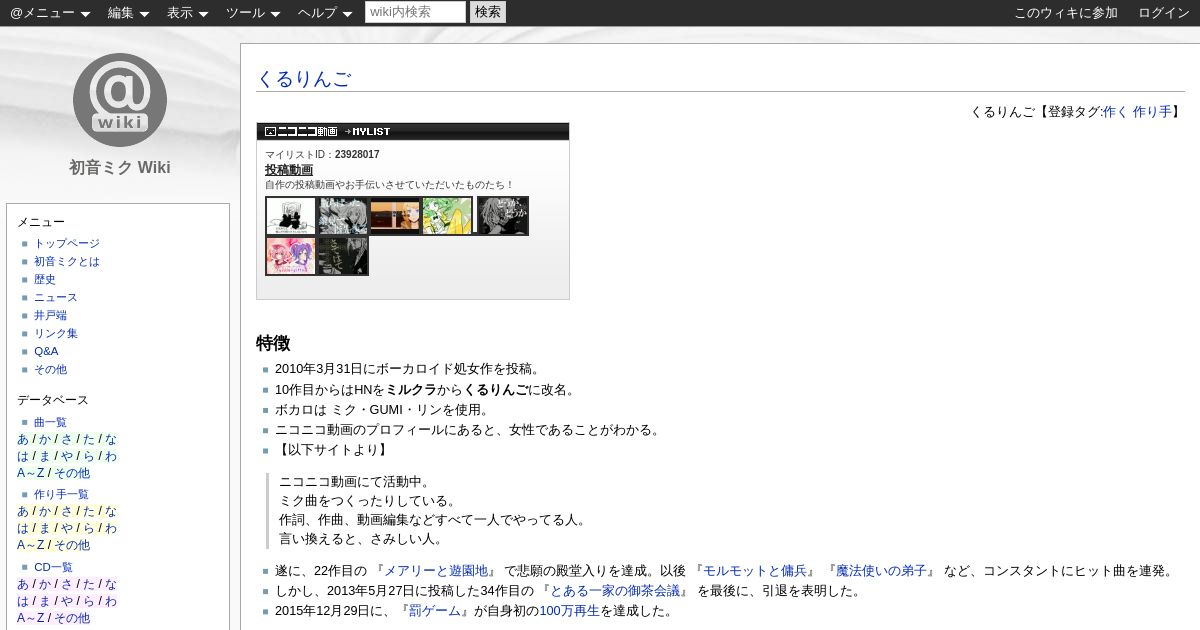Select た index under CD一覧
Screen dimensions: 1200x630
[x=88, y=584]
